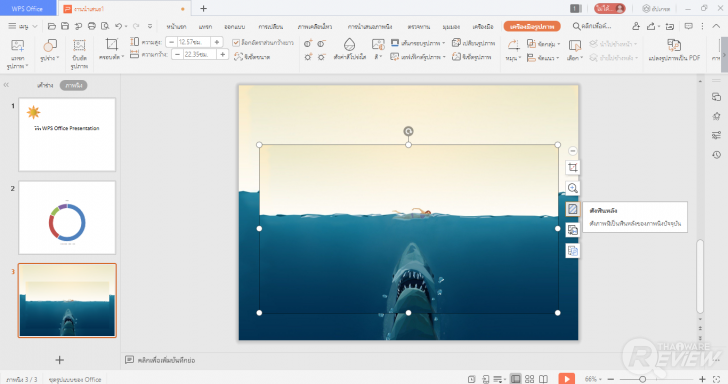The image size is (728, 384).
Task: Click the floating crop button beside image
Action: point(572,168)
